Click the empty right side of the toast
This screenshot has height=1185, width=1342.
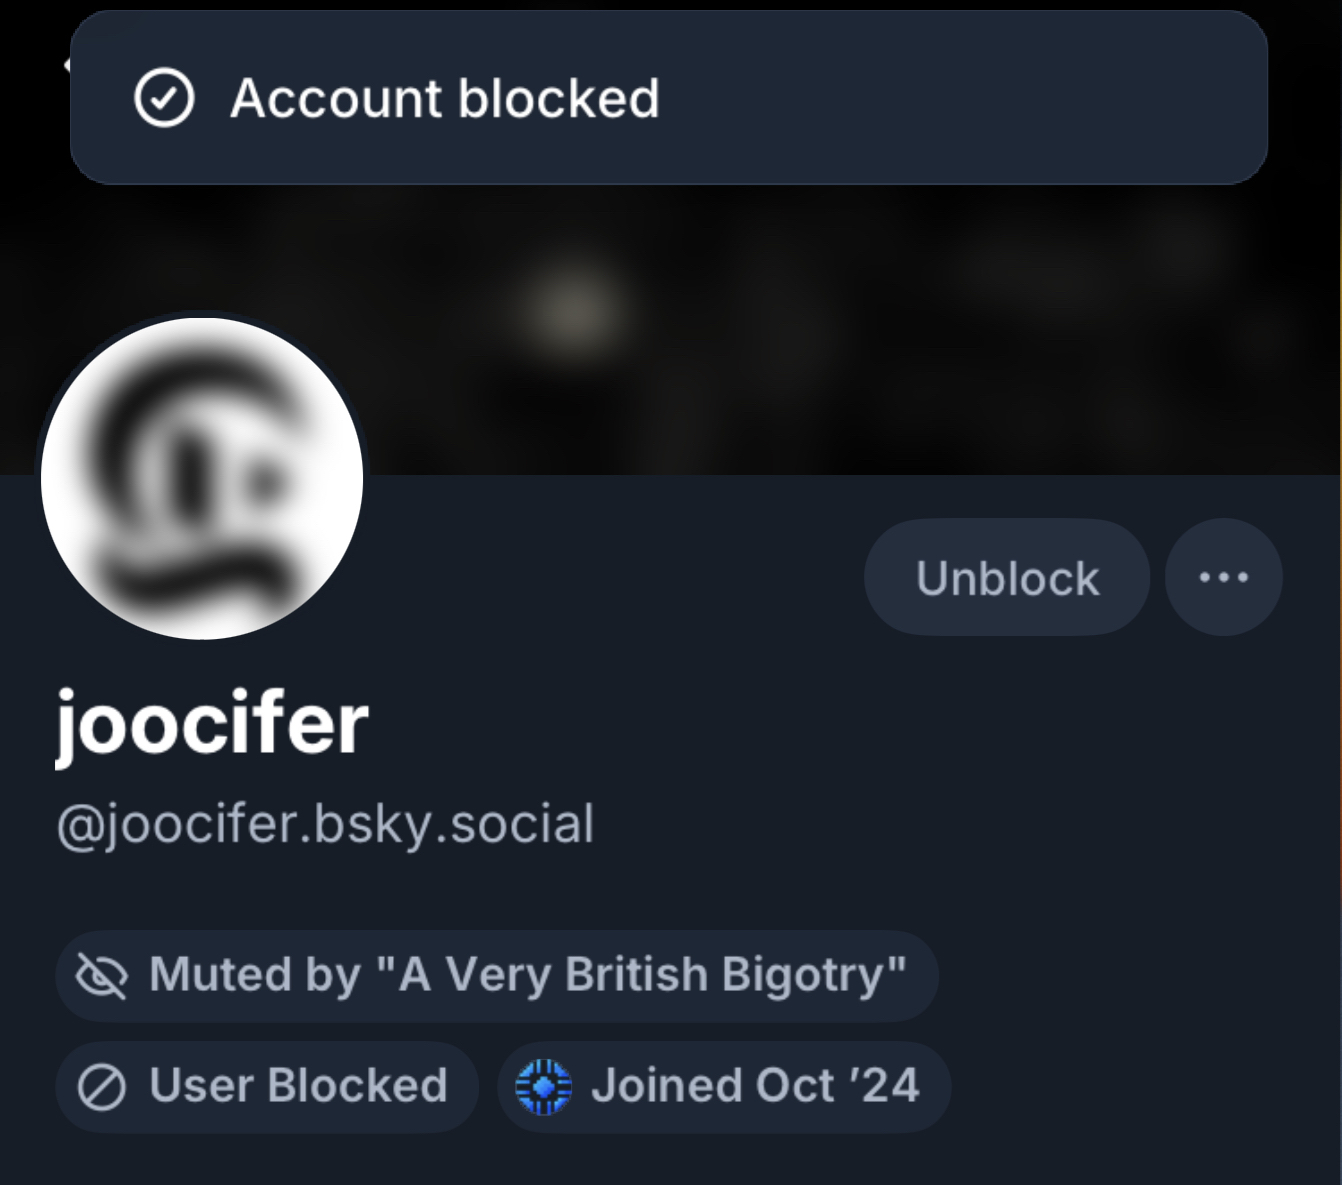[1000, 98]
